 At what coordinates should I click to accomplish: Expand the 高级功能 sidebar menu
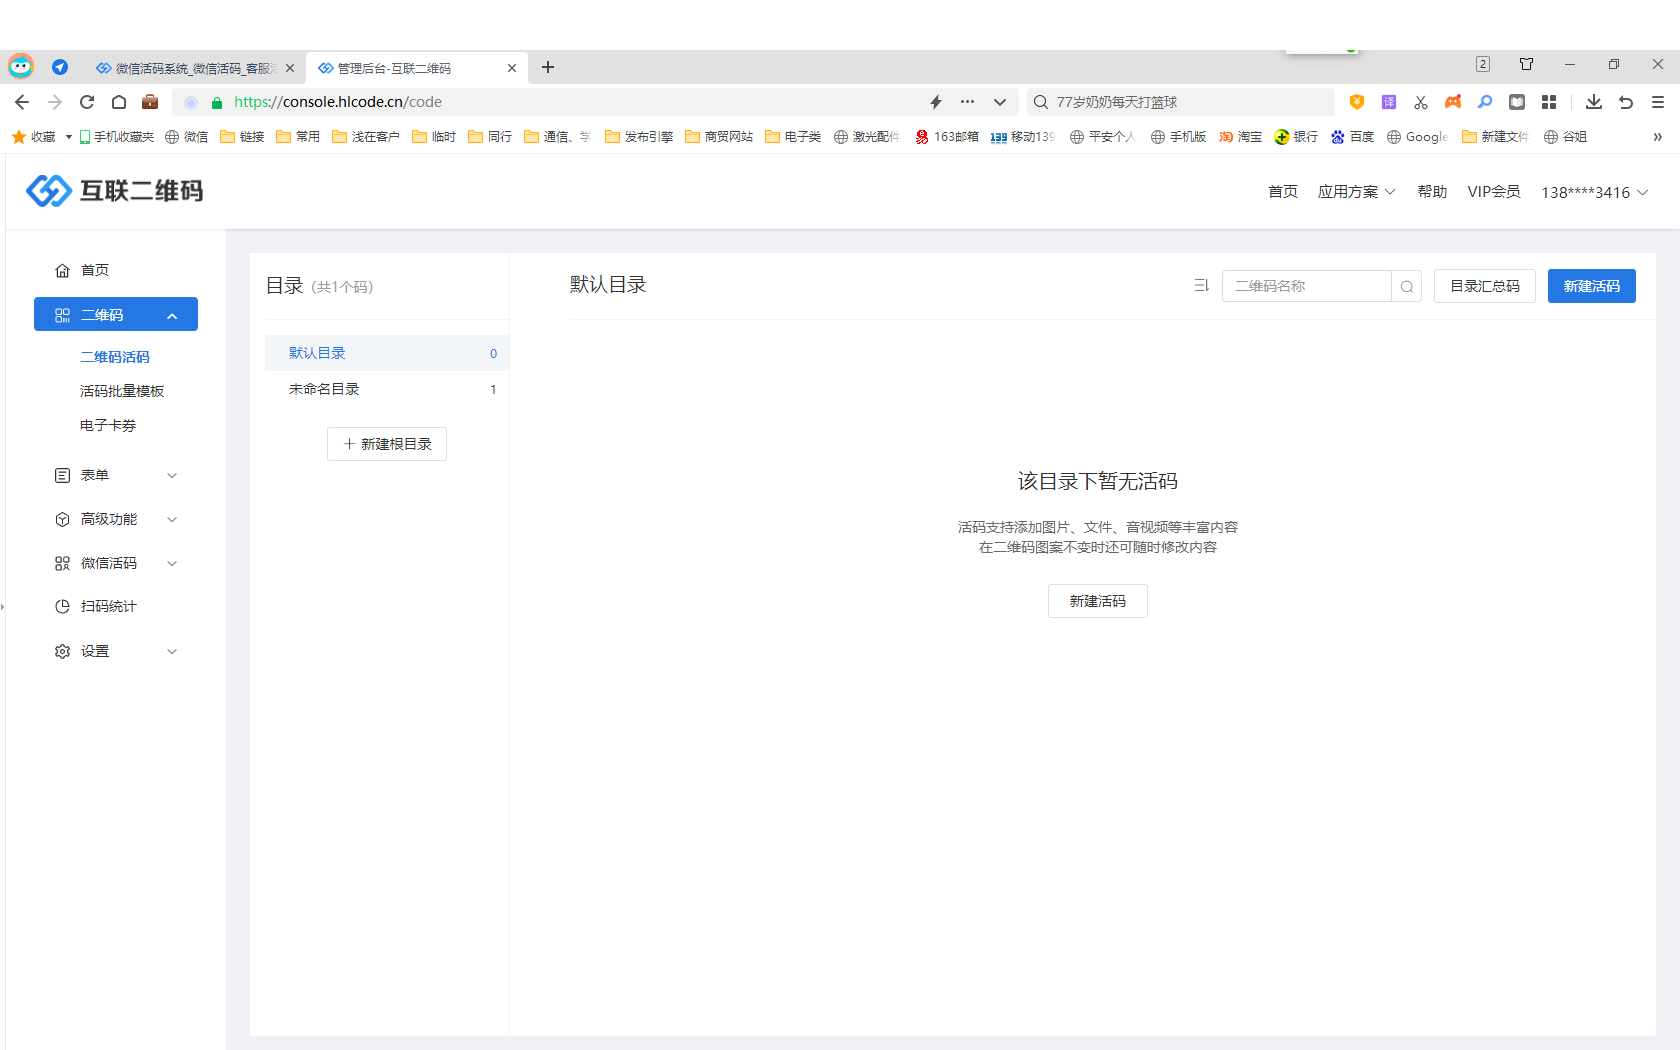[116, 519]
